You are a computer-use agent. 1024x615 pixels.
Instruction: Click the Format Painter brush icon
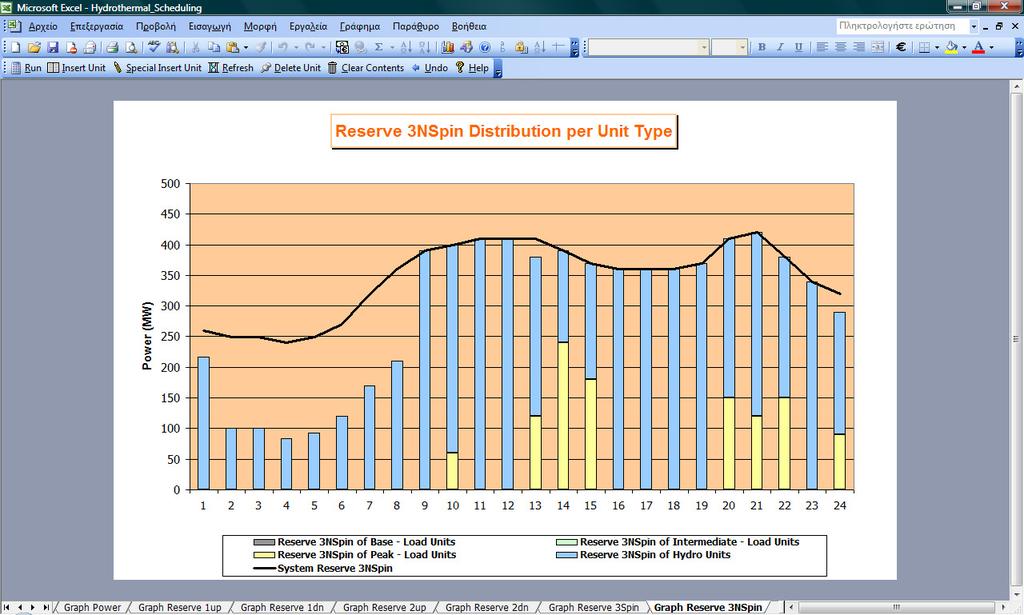261,47
